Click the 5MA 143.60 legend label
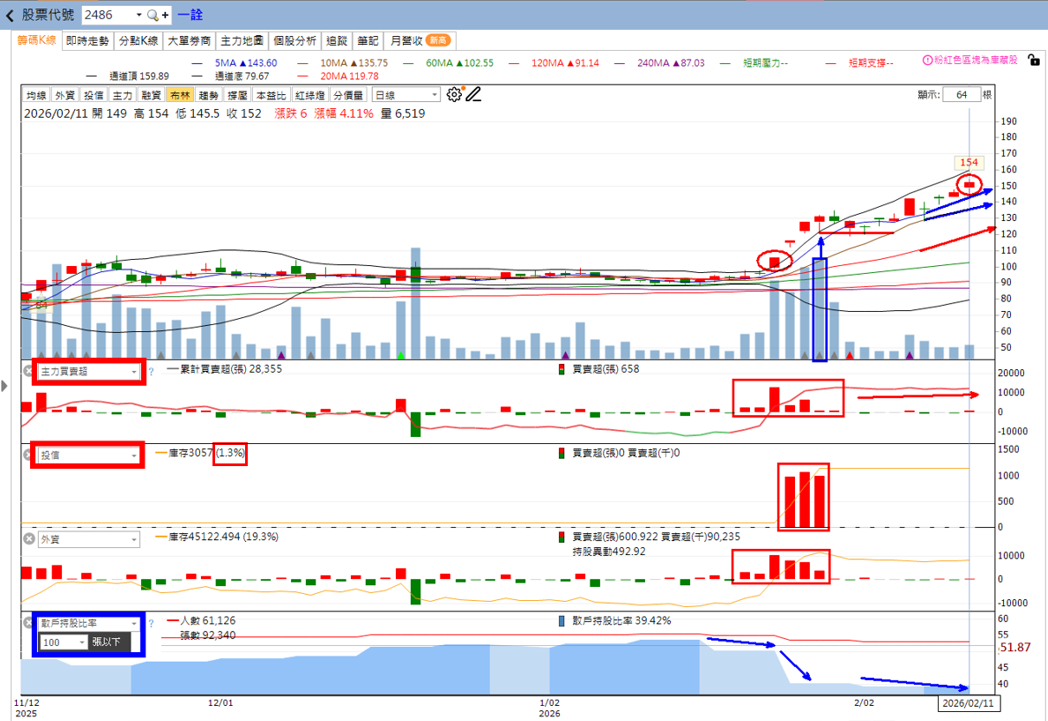Viewport: 1048px width, 721px height. [245, 63]
